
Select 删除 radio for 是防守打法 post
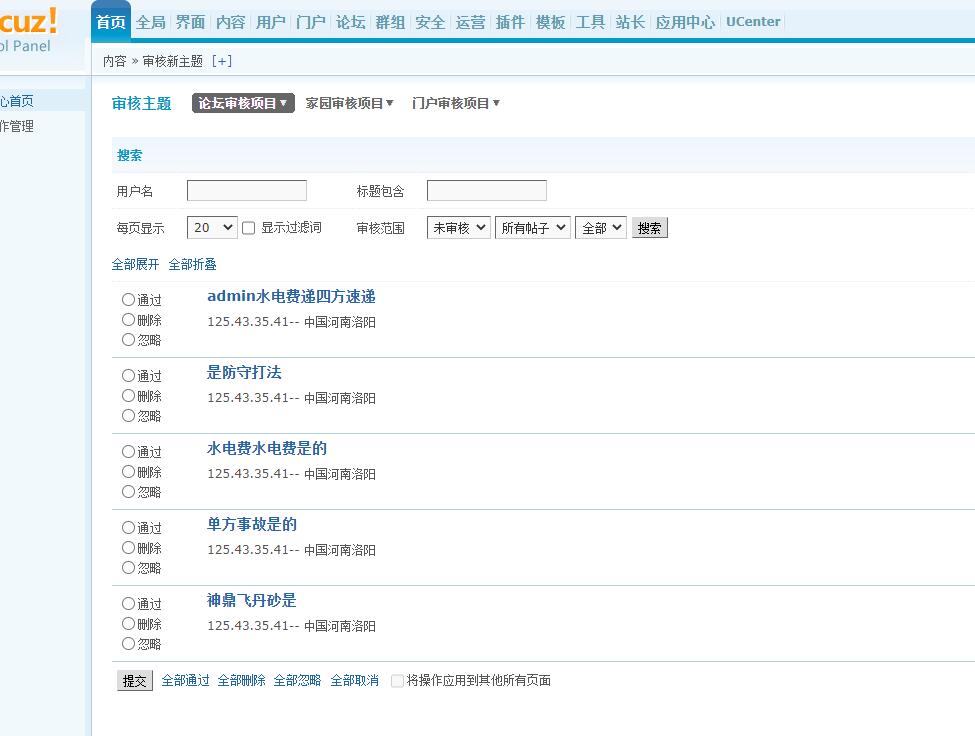pyautogui.click(x=128, y=395)
